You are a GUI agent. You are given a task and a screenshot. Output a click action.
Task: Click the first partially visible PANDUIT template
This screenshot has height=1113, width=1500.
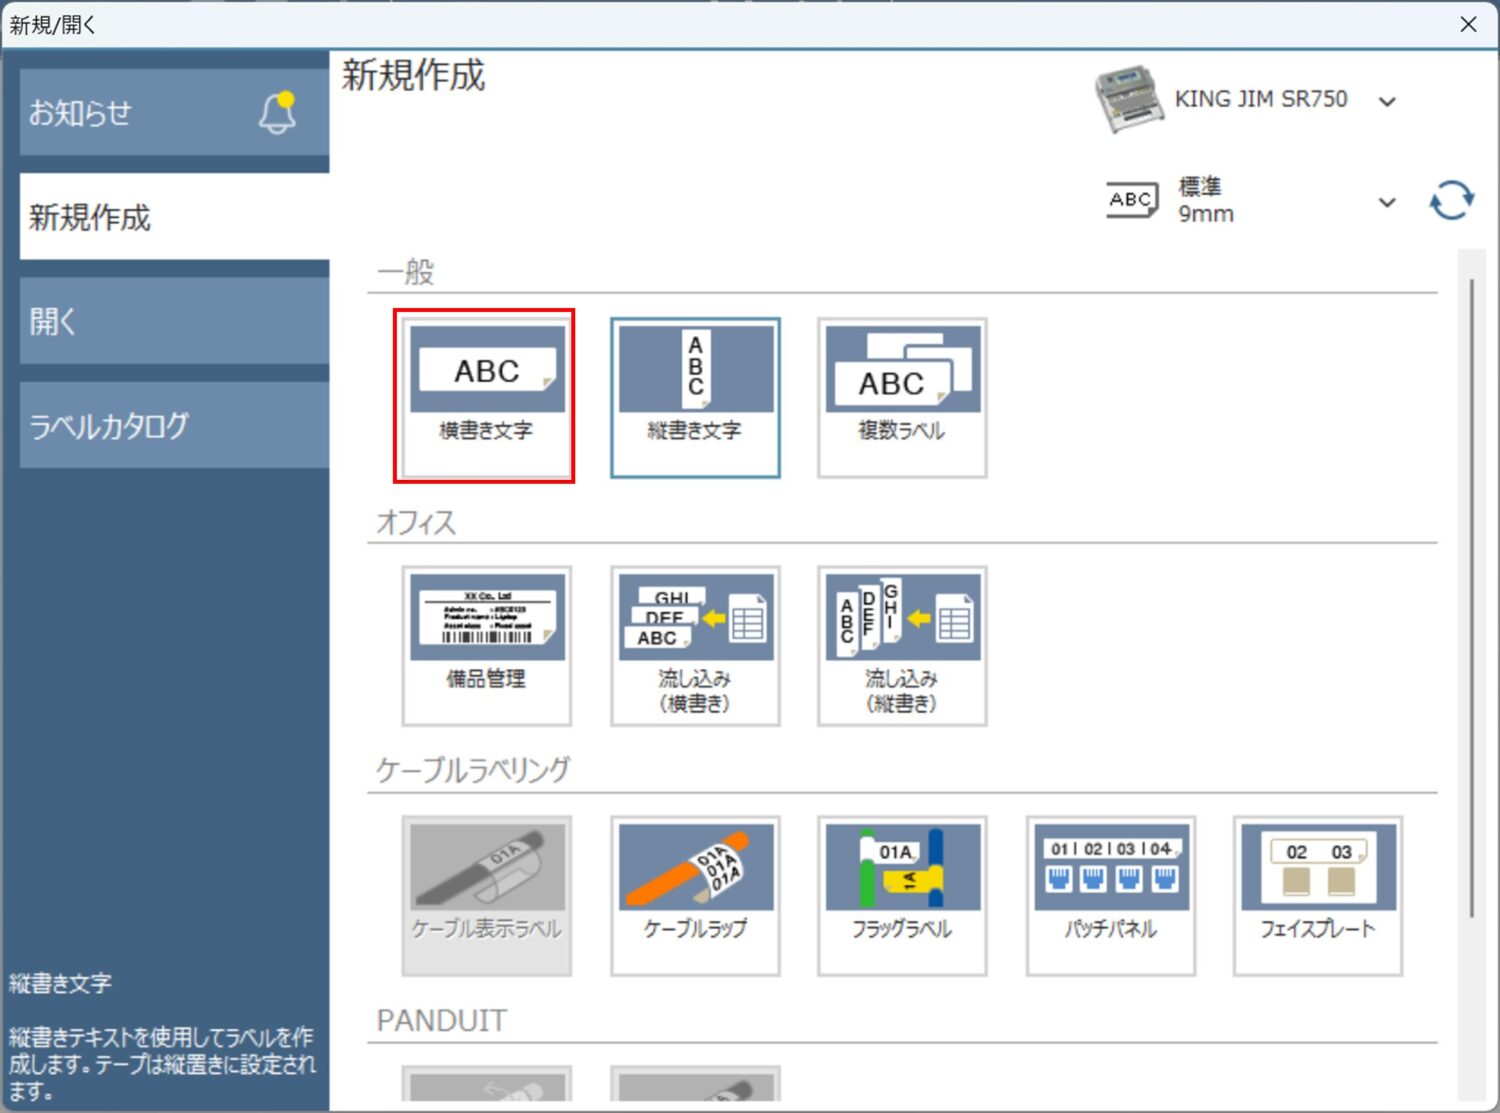pyautogui.click(x=487, y=1085)
